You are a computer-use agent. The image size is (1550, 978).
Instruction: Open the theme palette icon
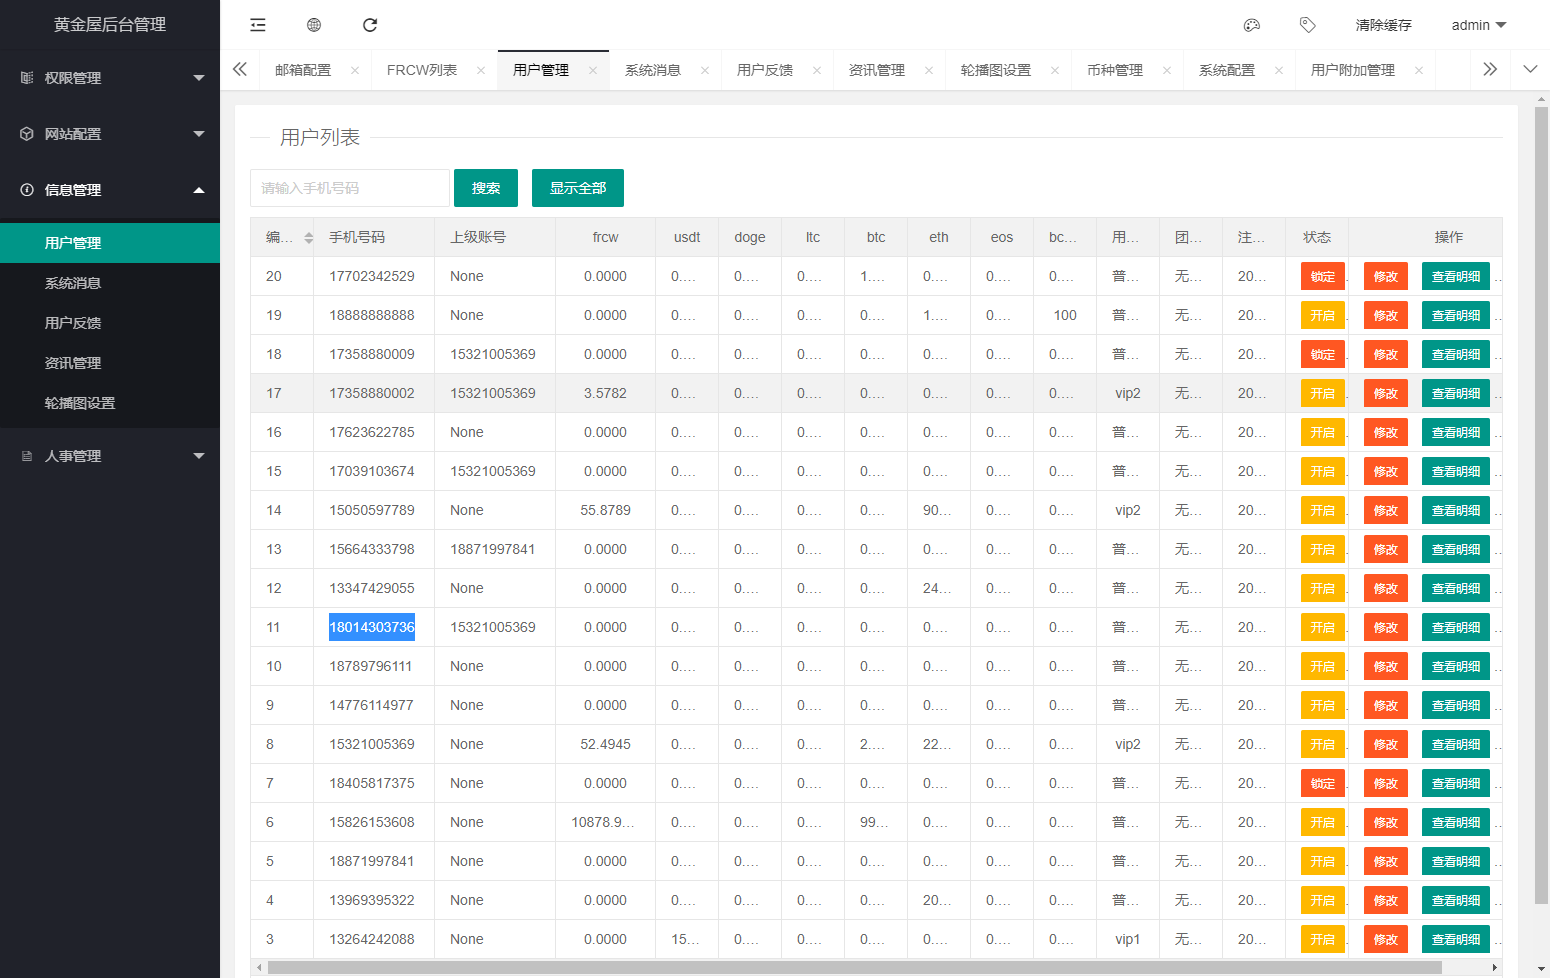1251,25
